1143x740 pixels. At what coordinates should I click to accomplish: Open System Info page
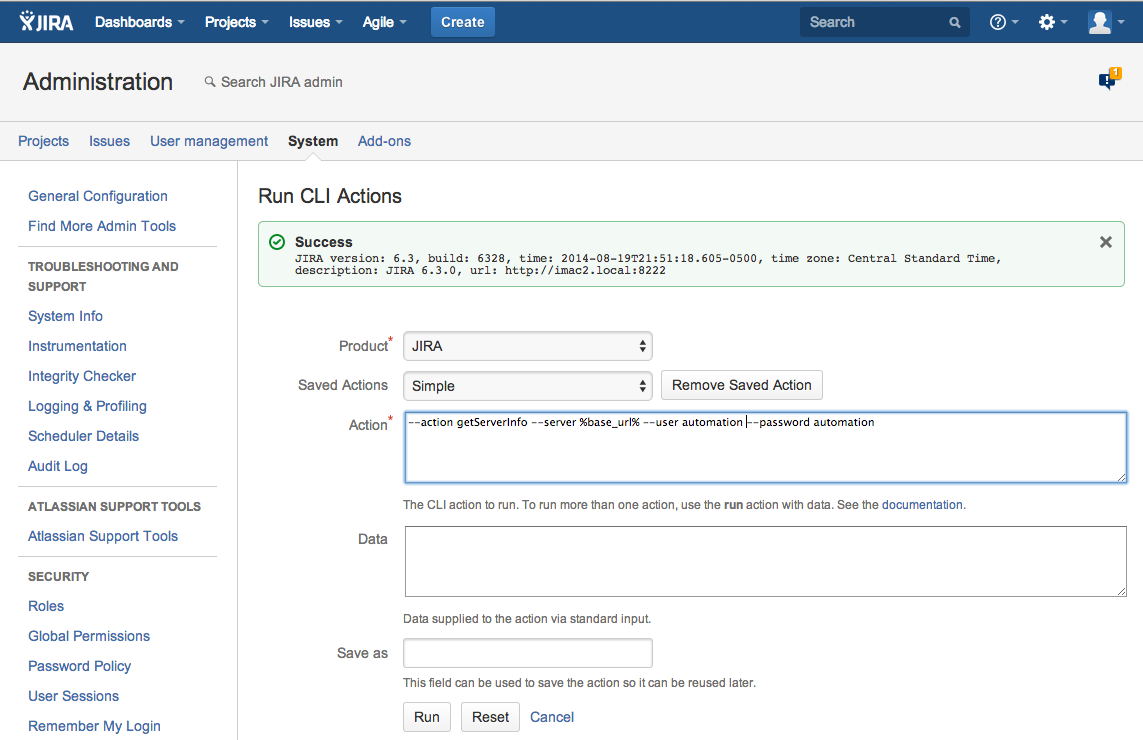click(66, 316)
